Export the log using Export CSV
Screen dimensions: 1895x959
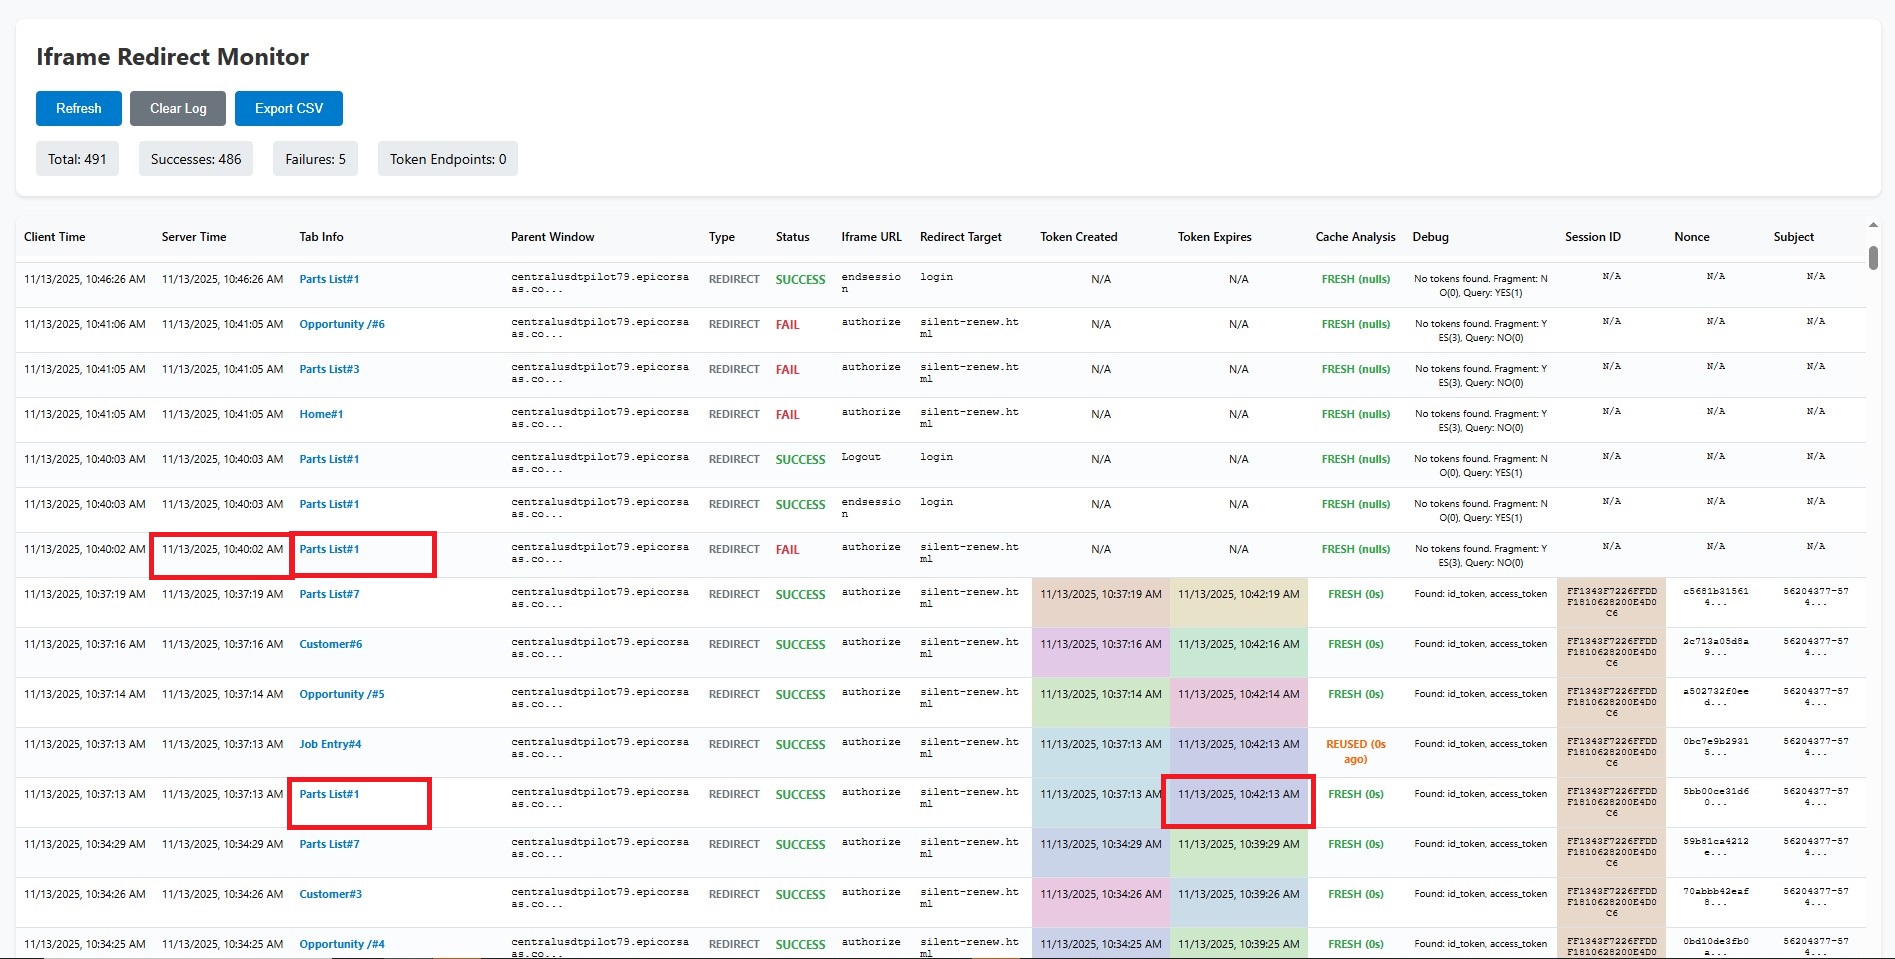click(288, 108)
